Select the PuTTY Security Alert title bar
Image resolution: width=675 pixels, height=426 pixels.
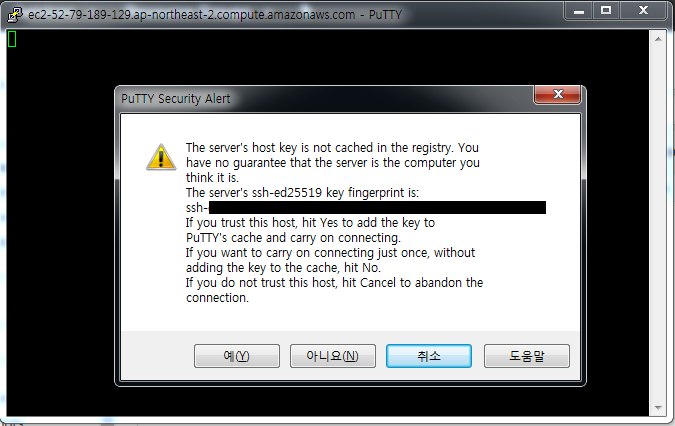(326, 99)
